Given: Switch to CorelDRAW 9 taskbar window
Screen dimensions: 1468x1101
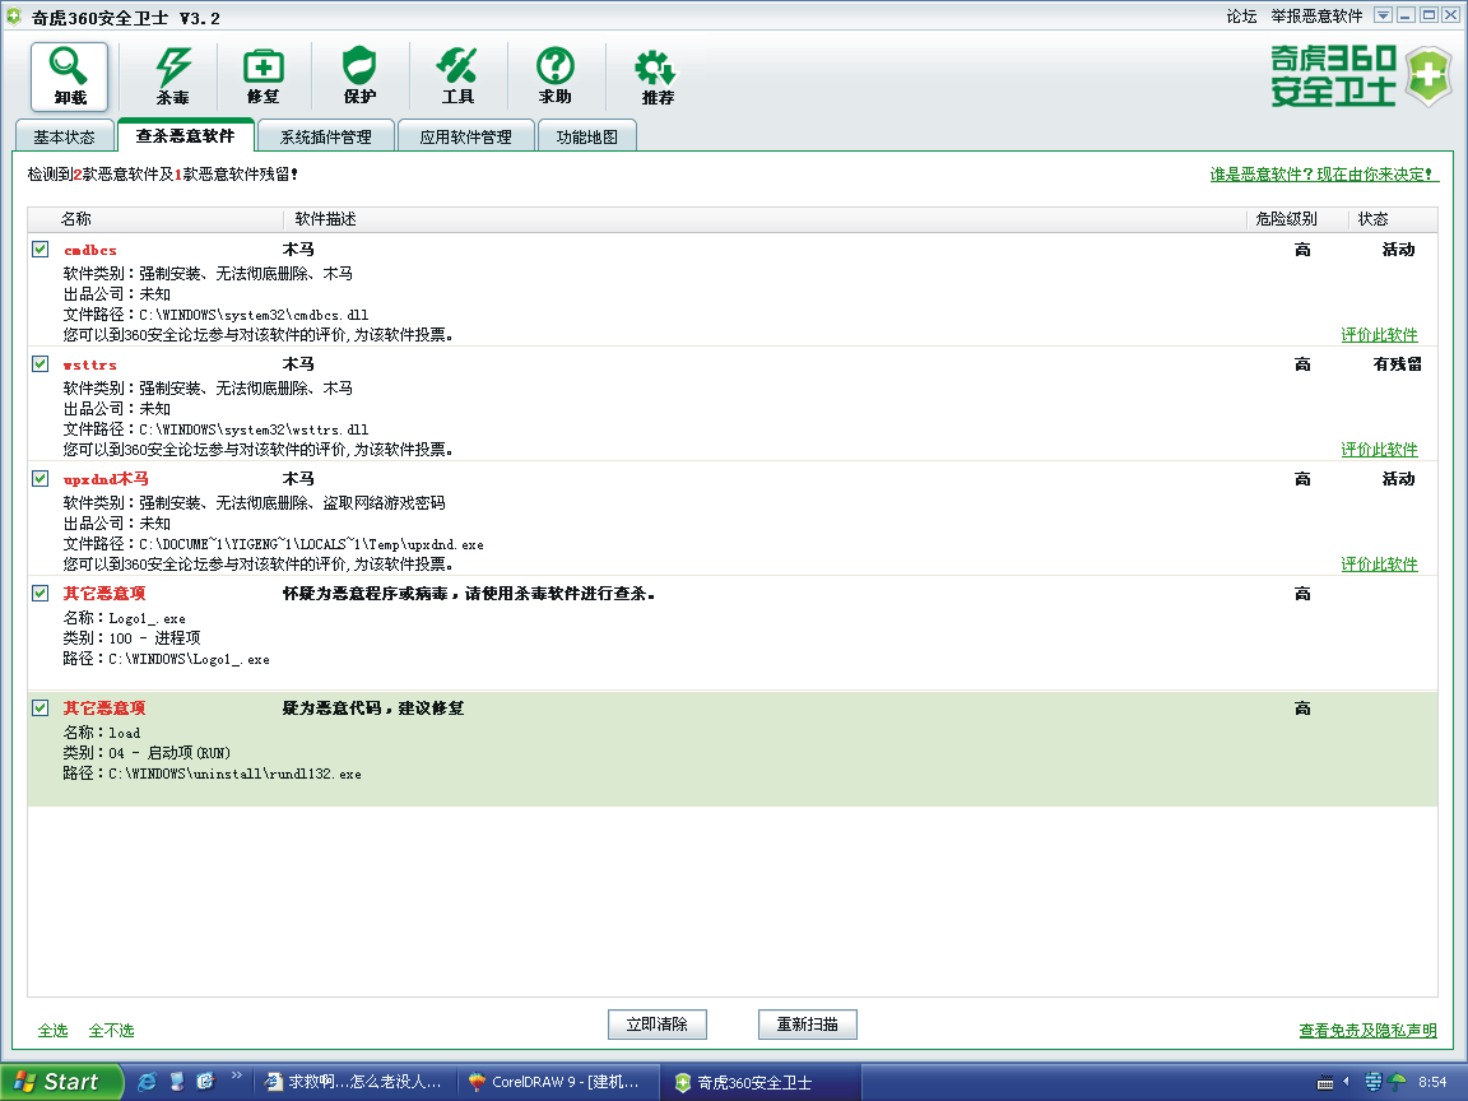Looking at the screenshot, I should tap(557, 1082).
